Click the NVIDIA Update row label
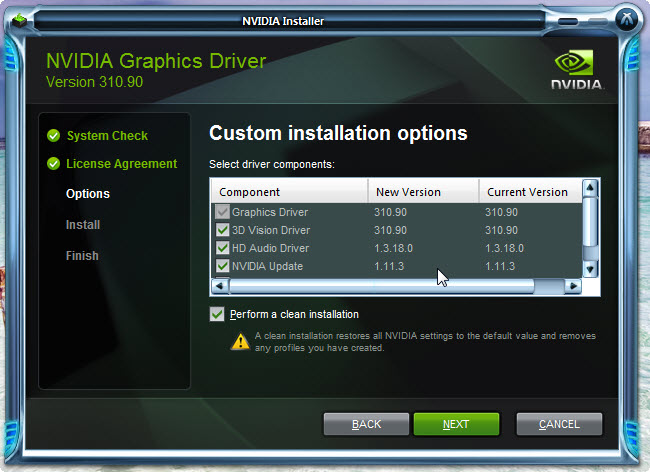 [x=267, y=266]
